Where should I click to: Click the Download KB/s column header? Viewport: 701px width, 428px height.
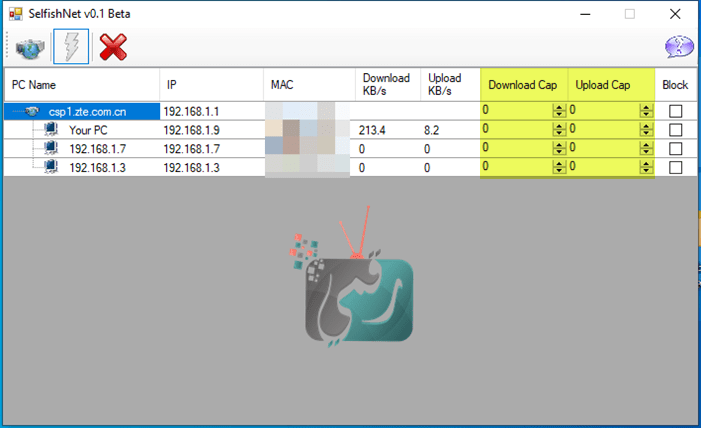(388, 85)
